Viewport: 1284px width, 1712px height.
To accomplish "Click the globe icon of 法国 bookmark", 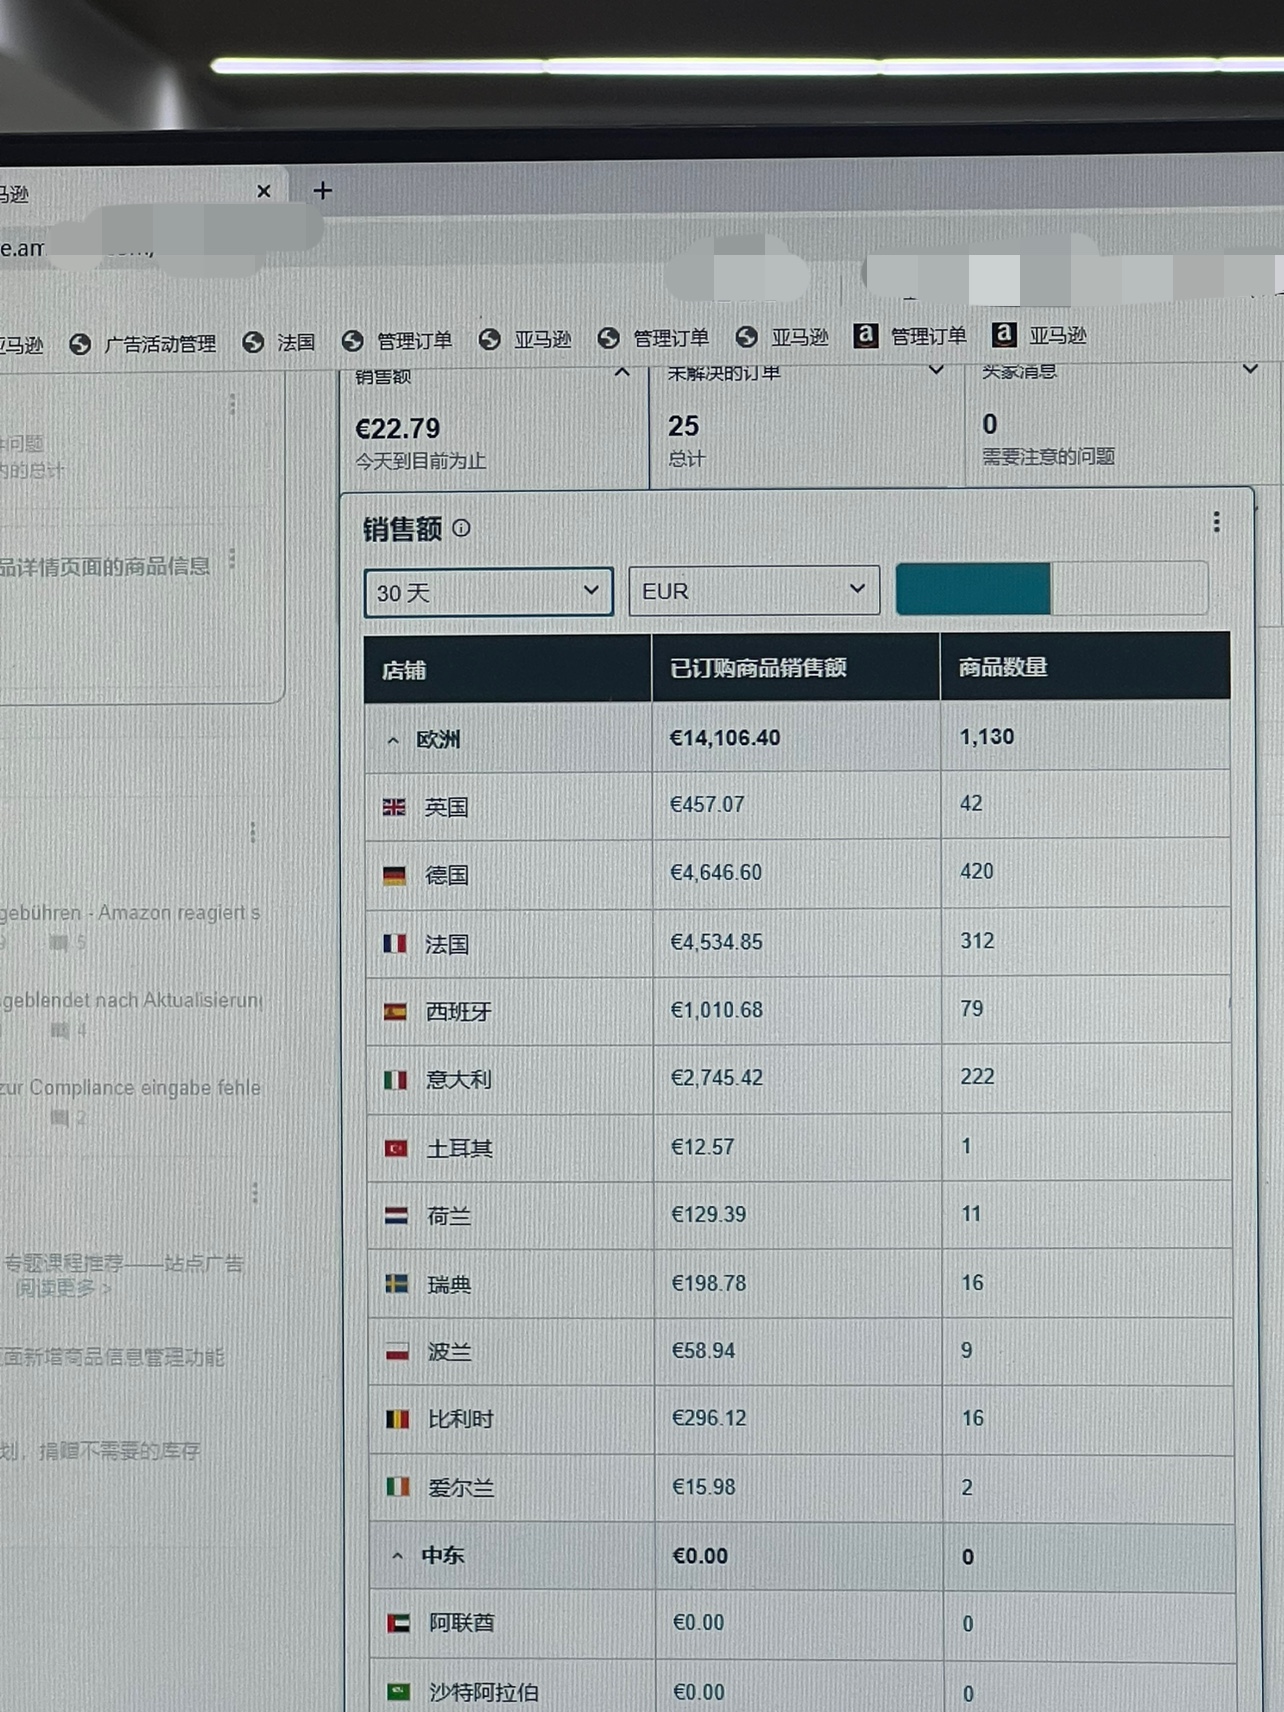I will point(253,343).
